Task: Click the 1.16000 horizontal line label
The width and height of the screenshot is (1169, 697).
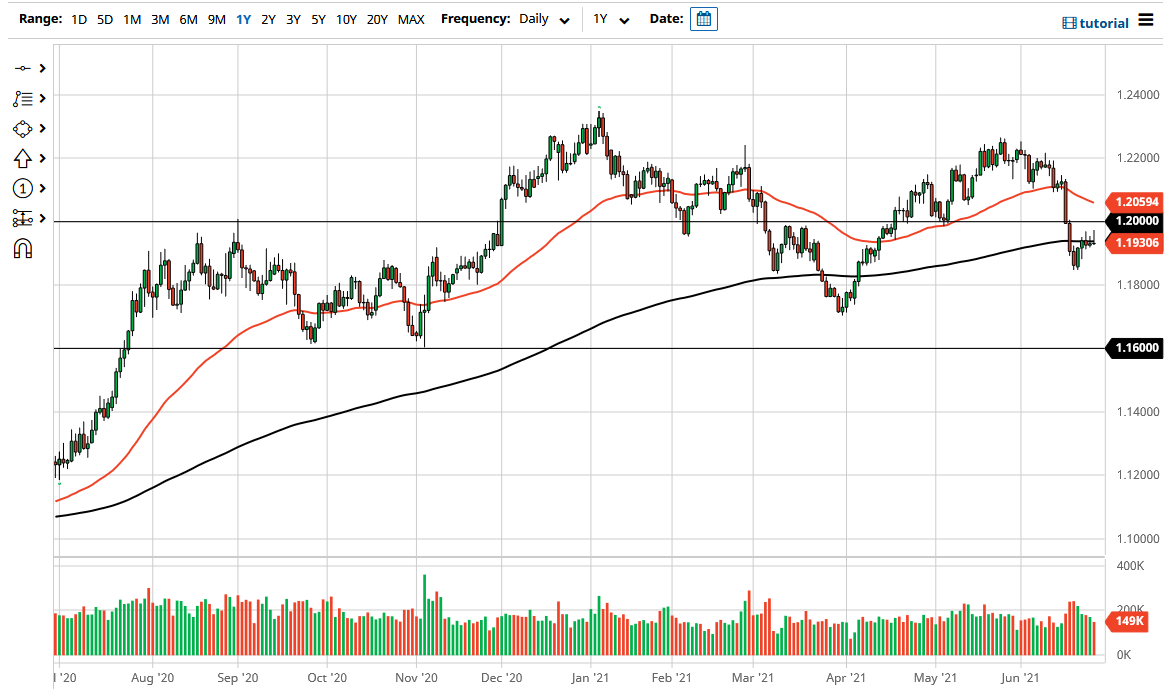Action: [1134, 347]
